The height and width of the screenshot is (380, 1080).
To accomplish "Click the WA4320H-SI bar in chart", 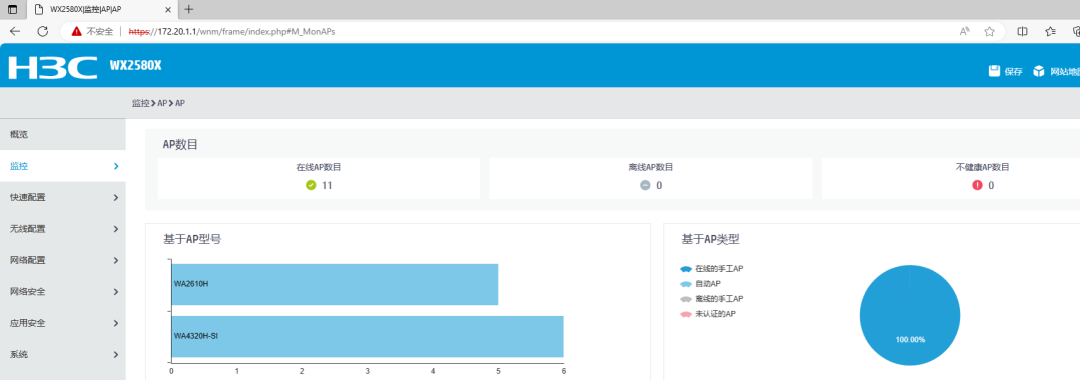I will [367, 336].
